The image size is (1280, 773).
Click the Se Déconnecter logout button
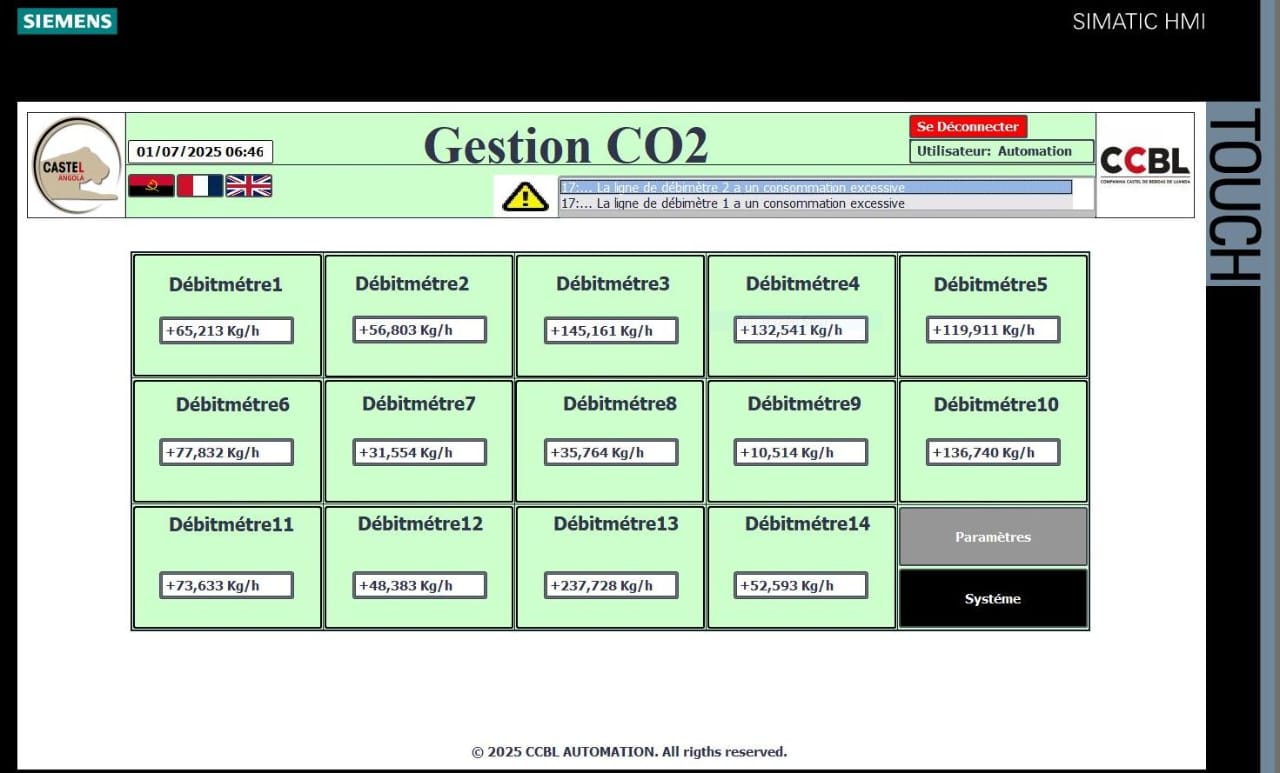pos(968,127)
